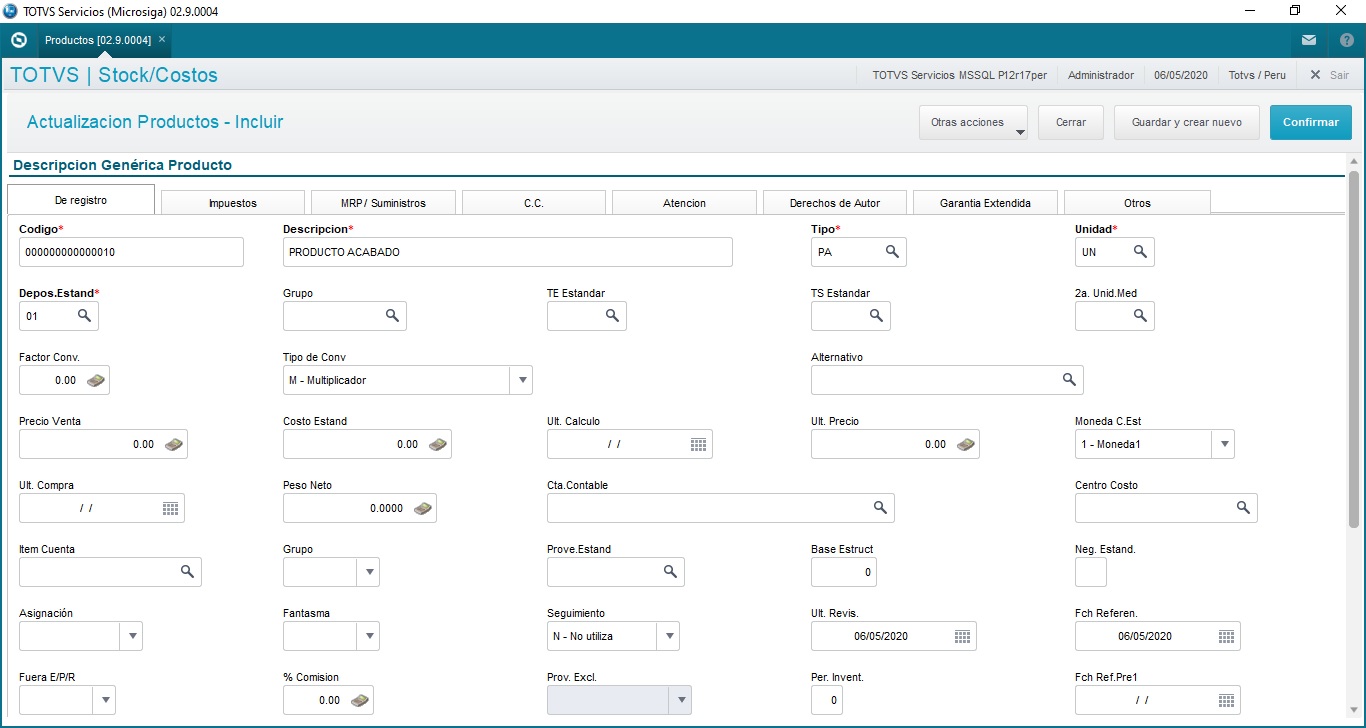Open the 2a. Unid.Med search lookup
This screenshot has height=728, width=1366.
click(x=1140, y=316)
